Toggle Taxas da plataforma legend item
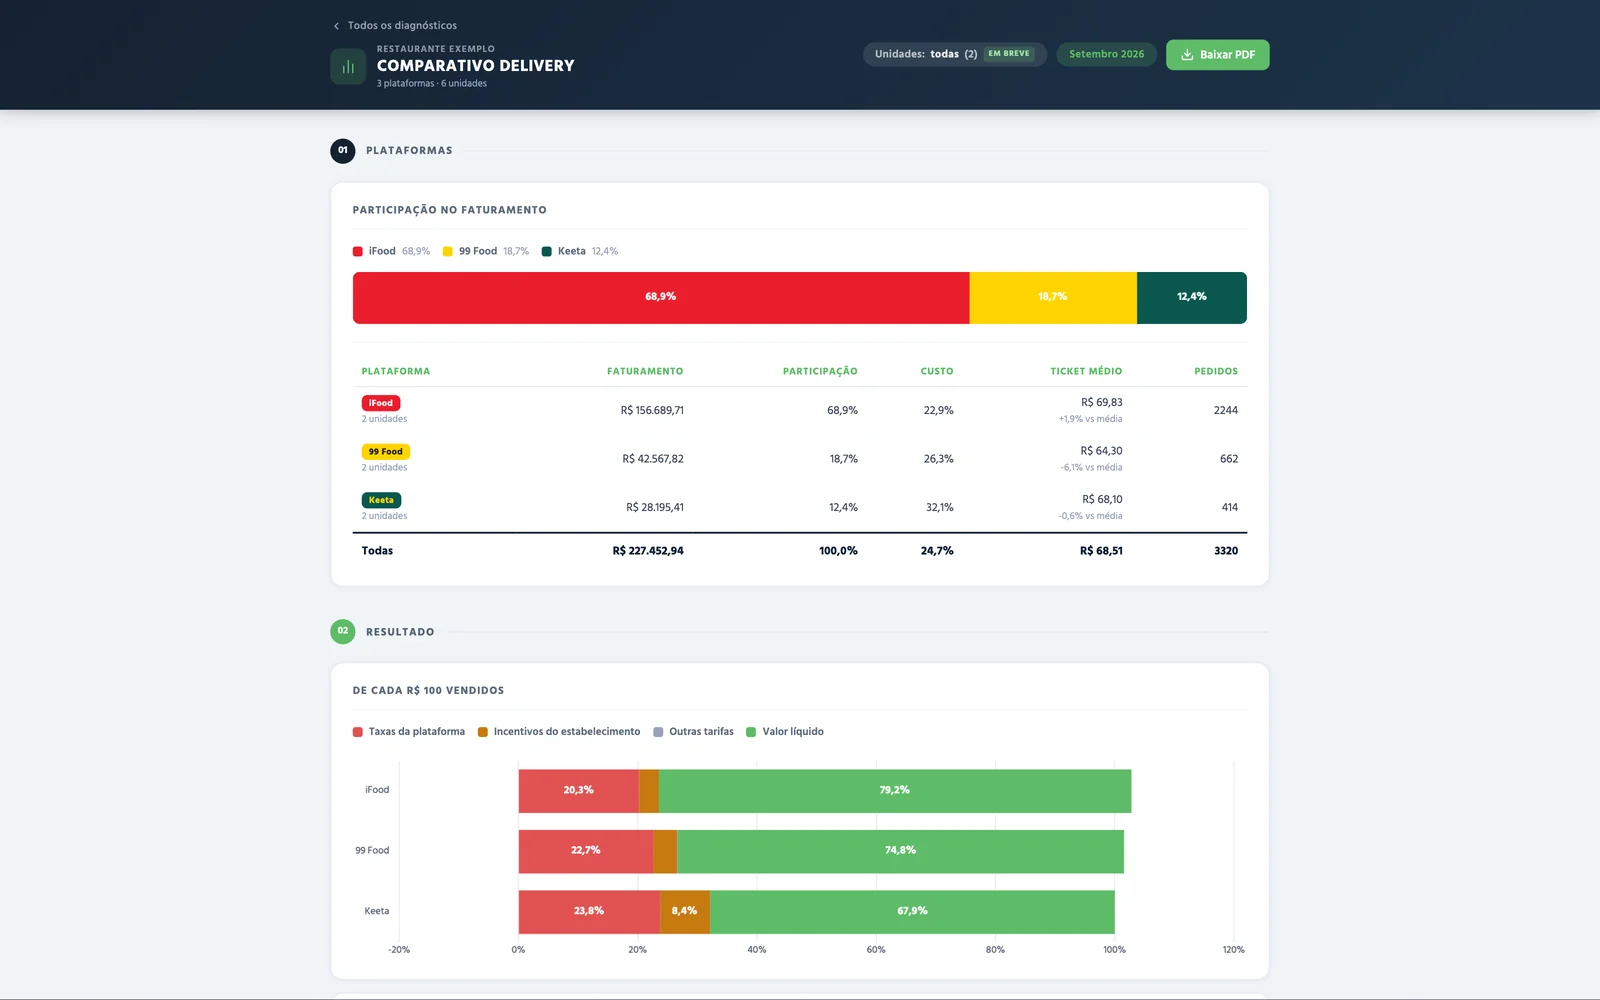1600x1000 pixels. click(409, 732)
